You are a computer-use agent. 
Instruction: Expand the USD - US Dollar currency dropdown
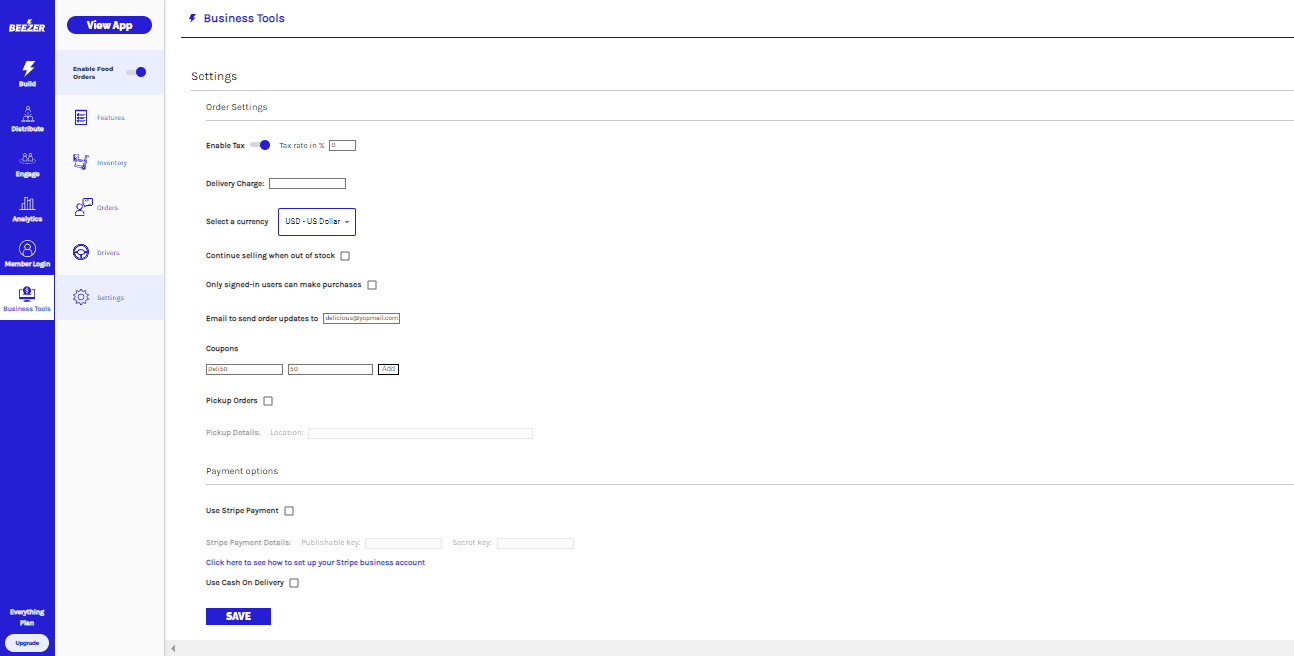316,222
